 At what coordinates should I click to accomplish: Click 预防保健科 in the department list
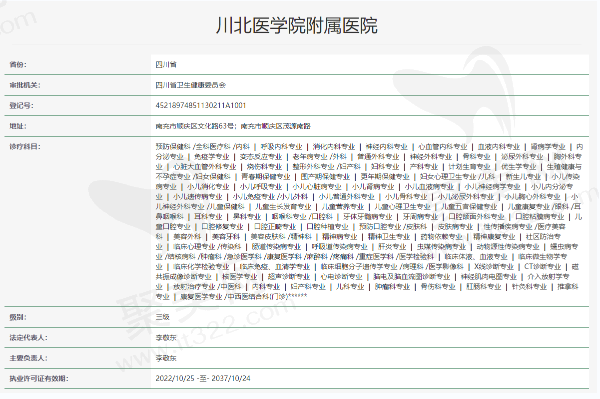tap(173, 147)
